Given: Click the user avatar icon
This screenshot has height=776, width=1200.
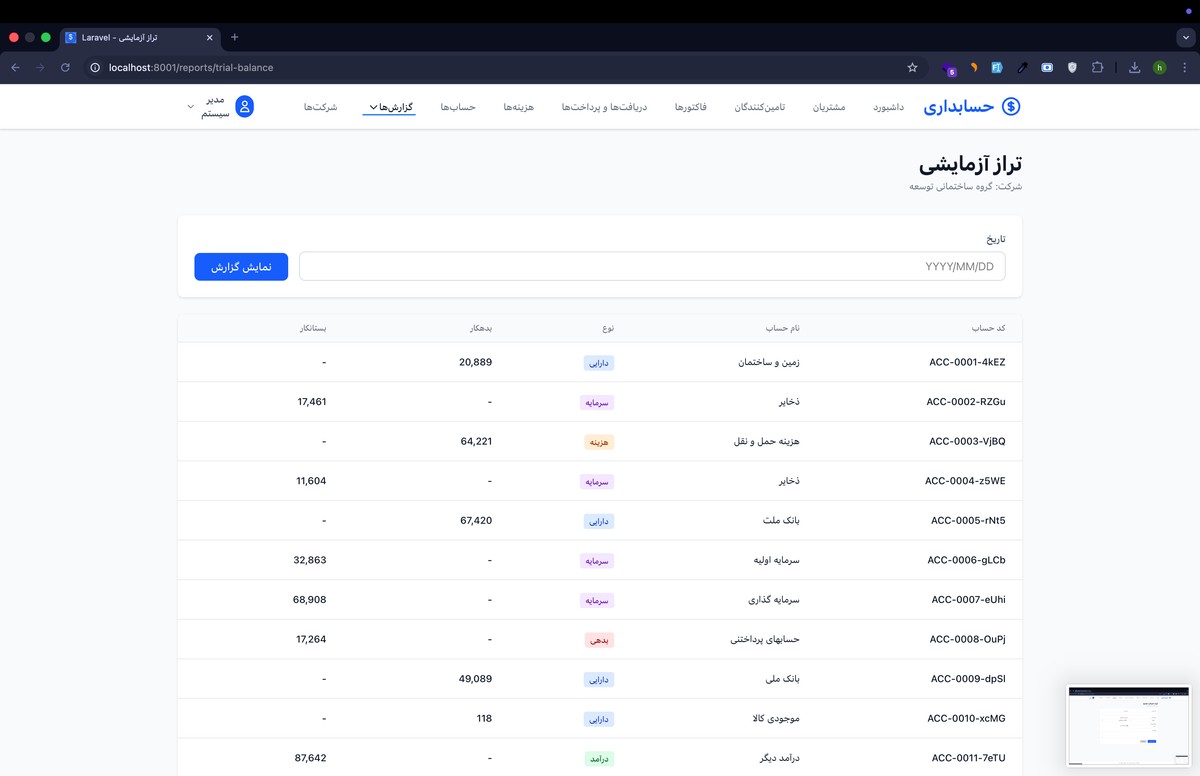Looking at the screenshot, I should (244, 107).
